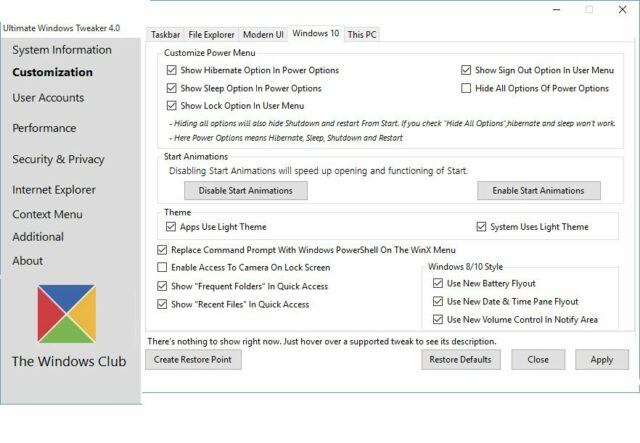The image size is (640, 443).
Task: Maximize the Ultimate Windows Tweaker window
Action: (x=589, y=9)
